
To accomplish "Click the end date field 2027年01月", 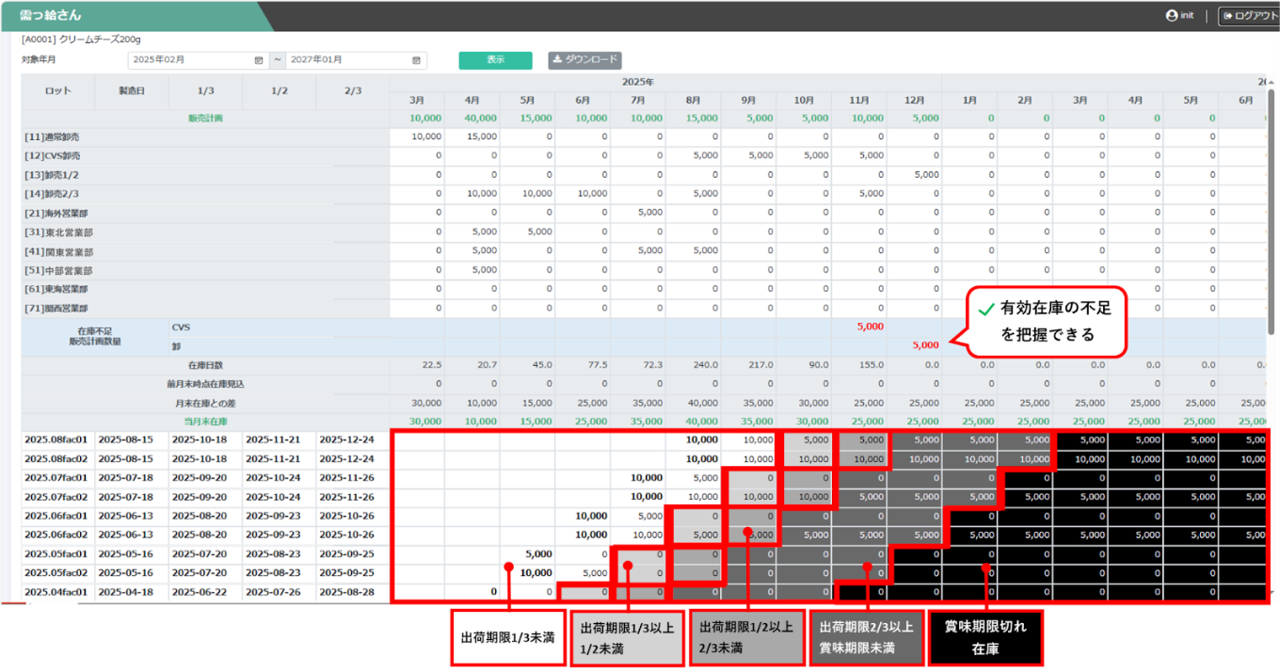I will tap(348, 61).
